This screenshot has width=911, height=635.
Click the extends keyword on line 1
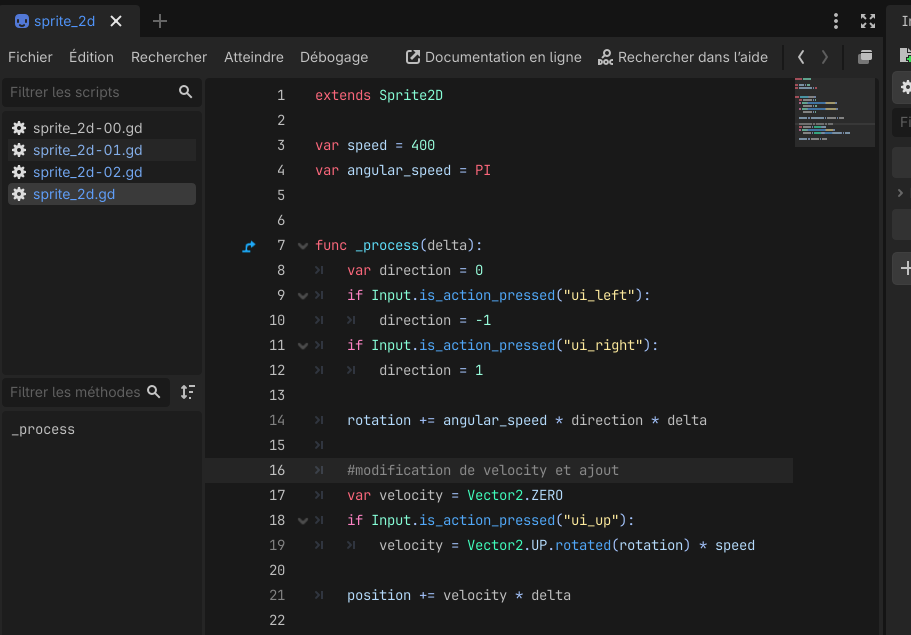point(343,95)
